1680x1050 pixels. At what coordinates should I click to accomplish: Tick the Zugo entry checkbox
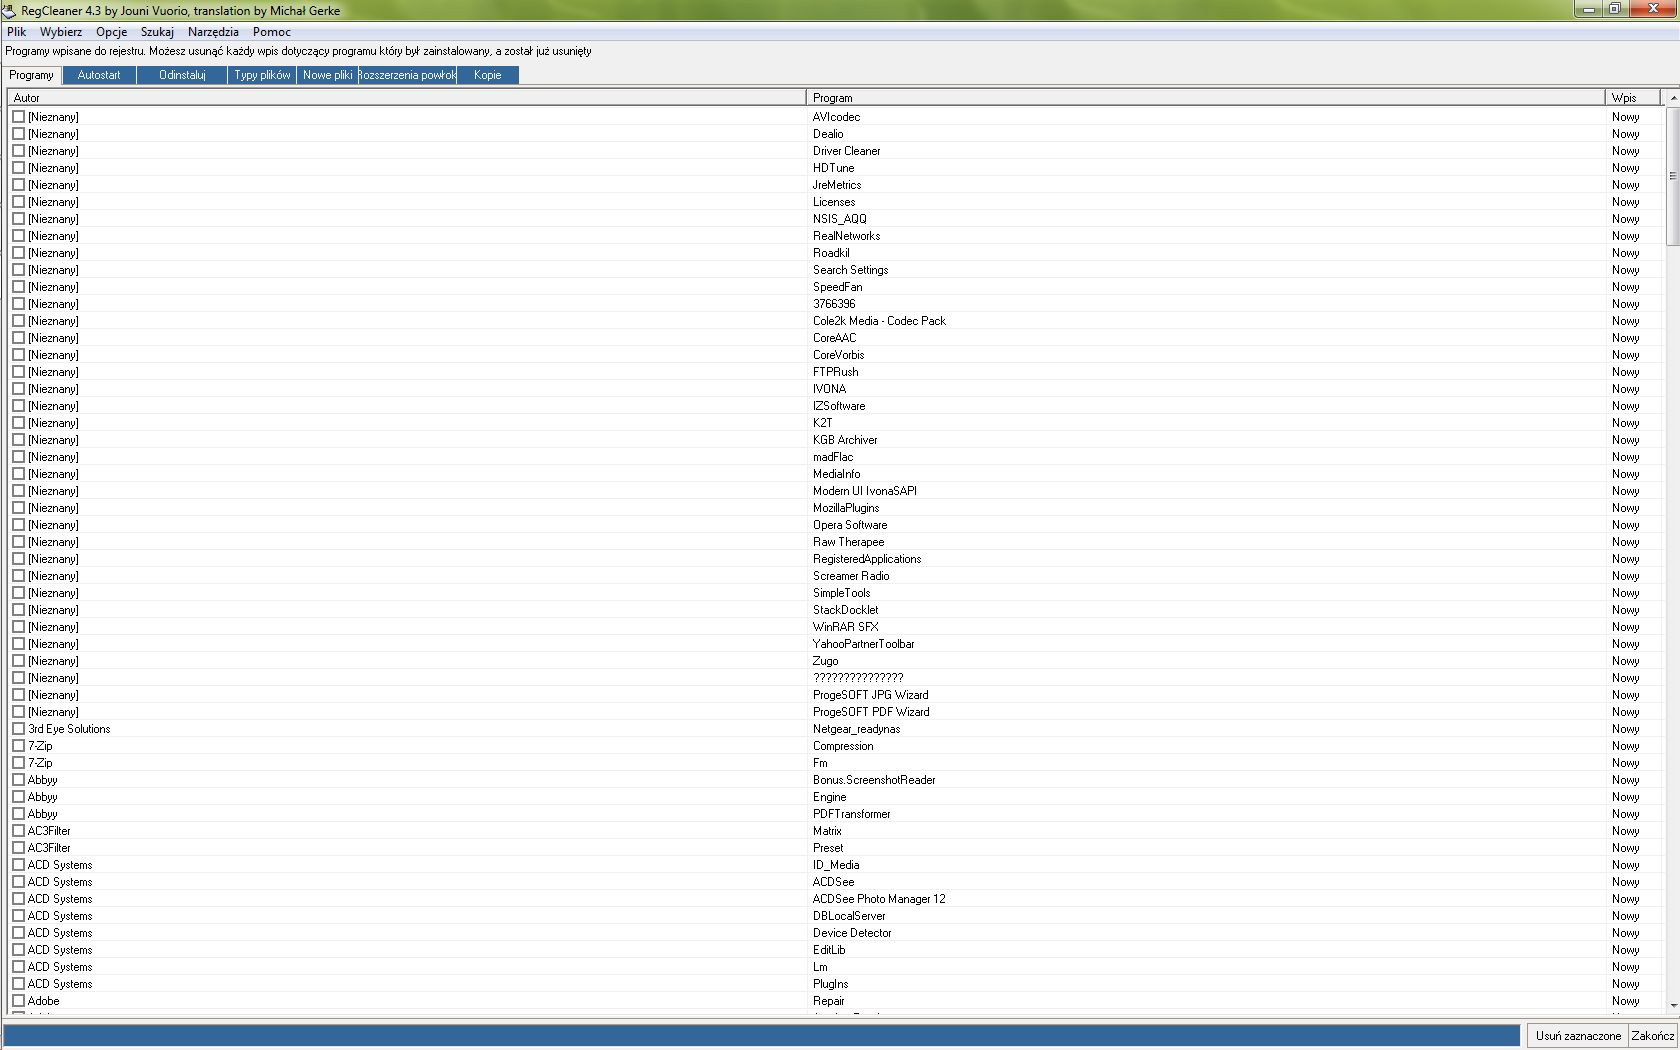click(x=18, y=661)
